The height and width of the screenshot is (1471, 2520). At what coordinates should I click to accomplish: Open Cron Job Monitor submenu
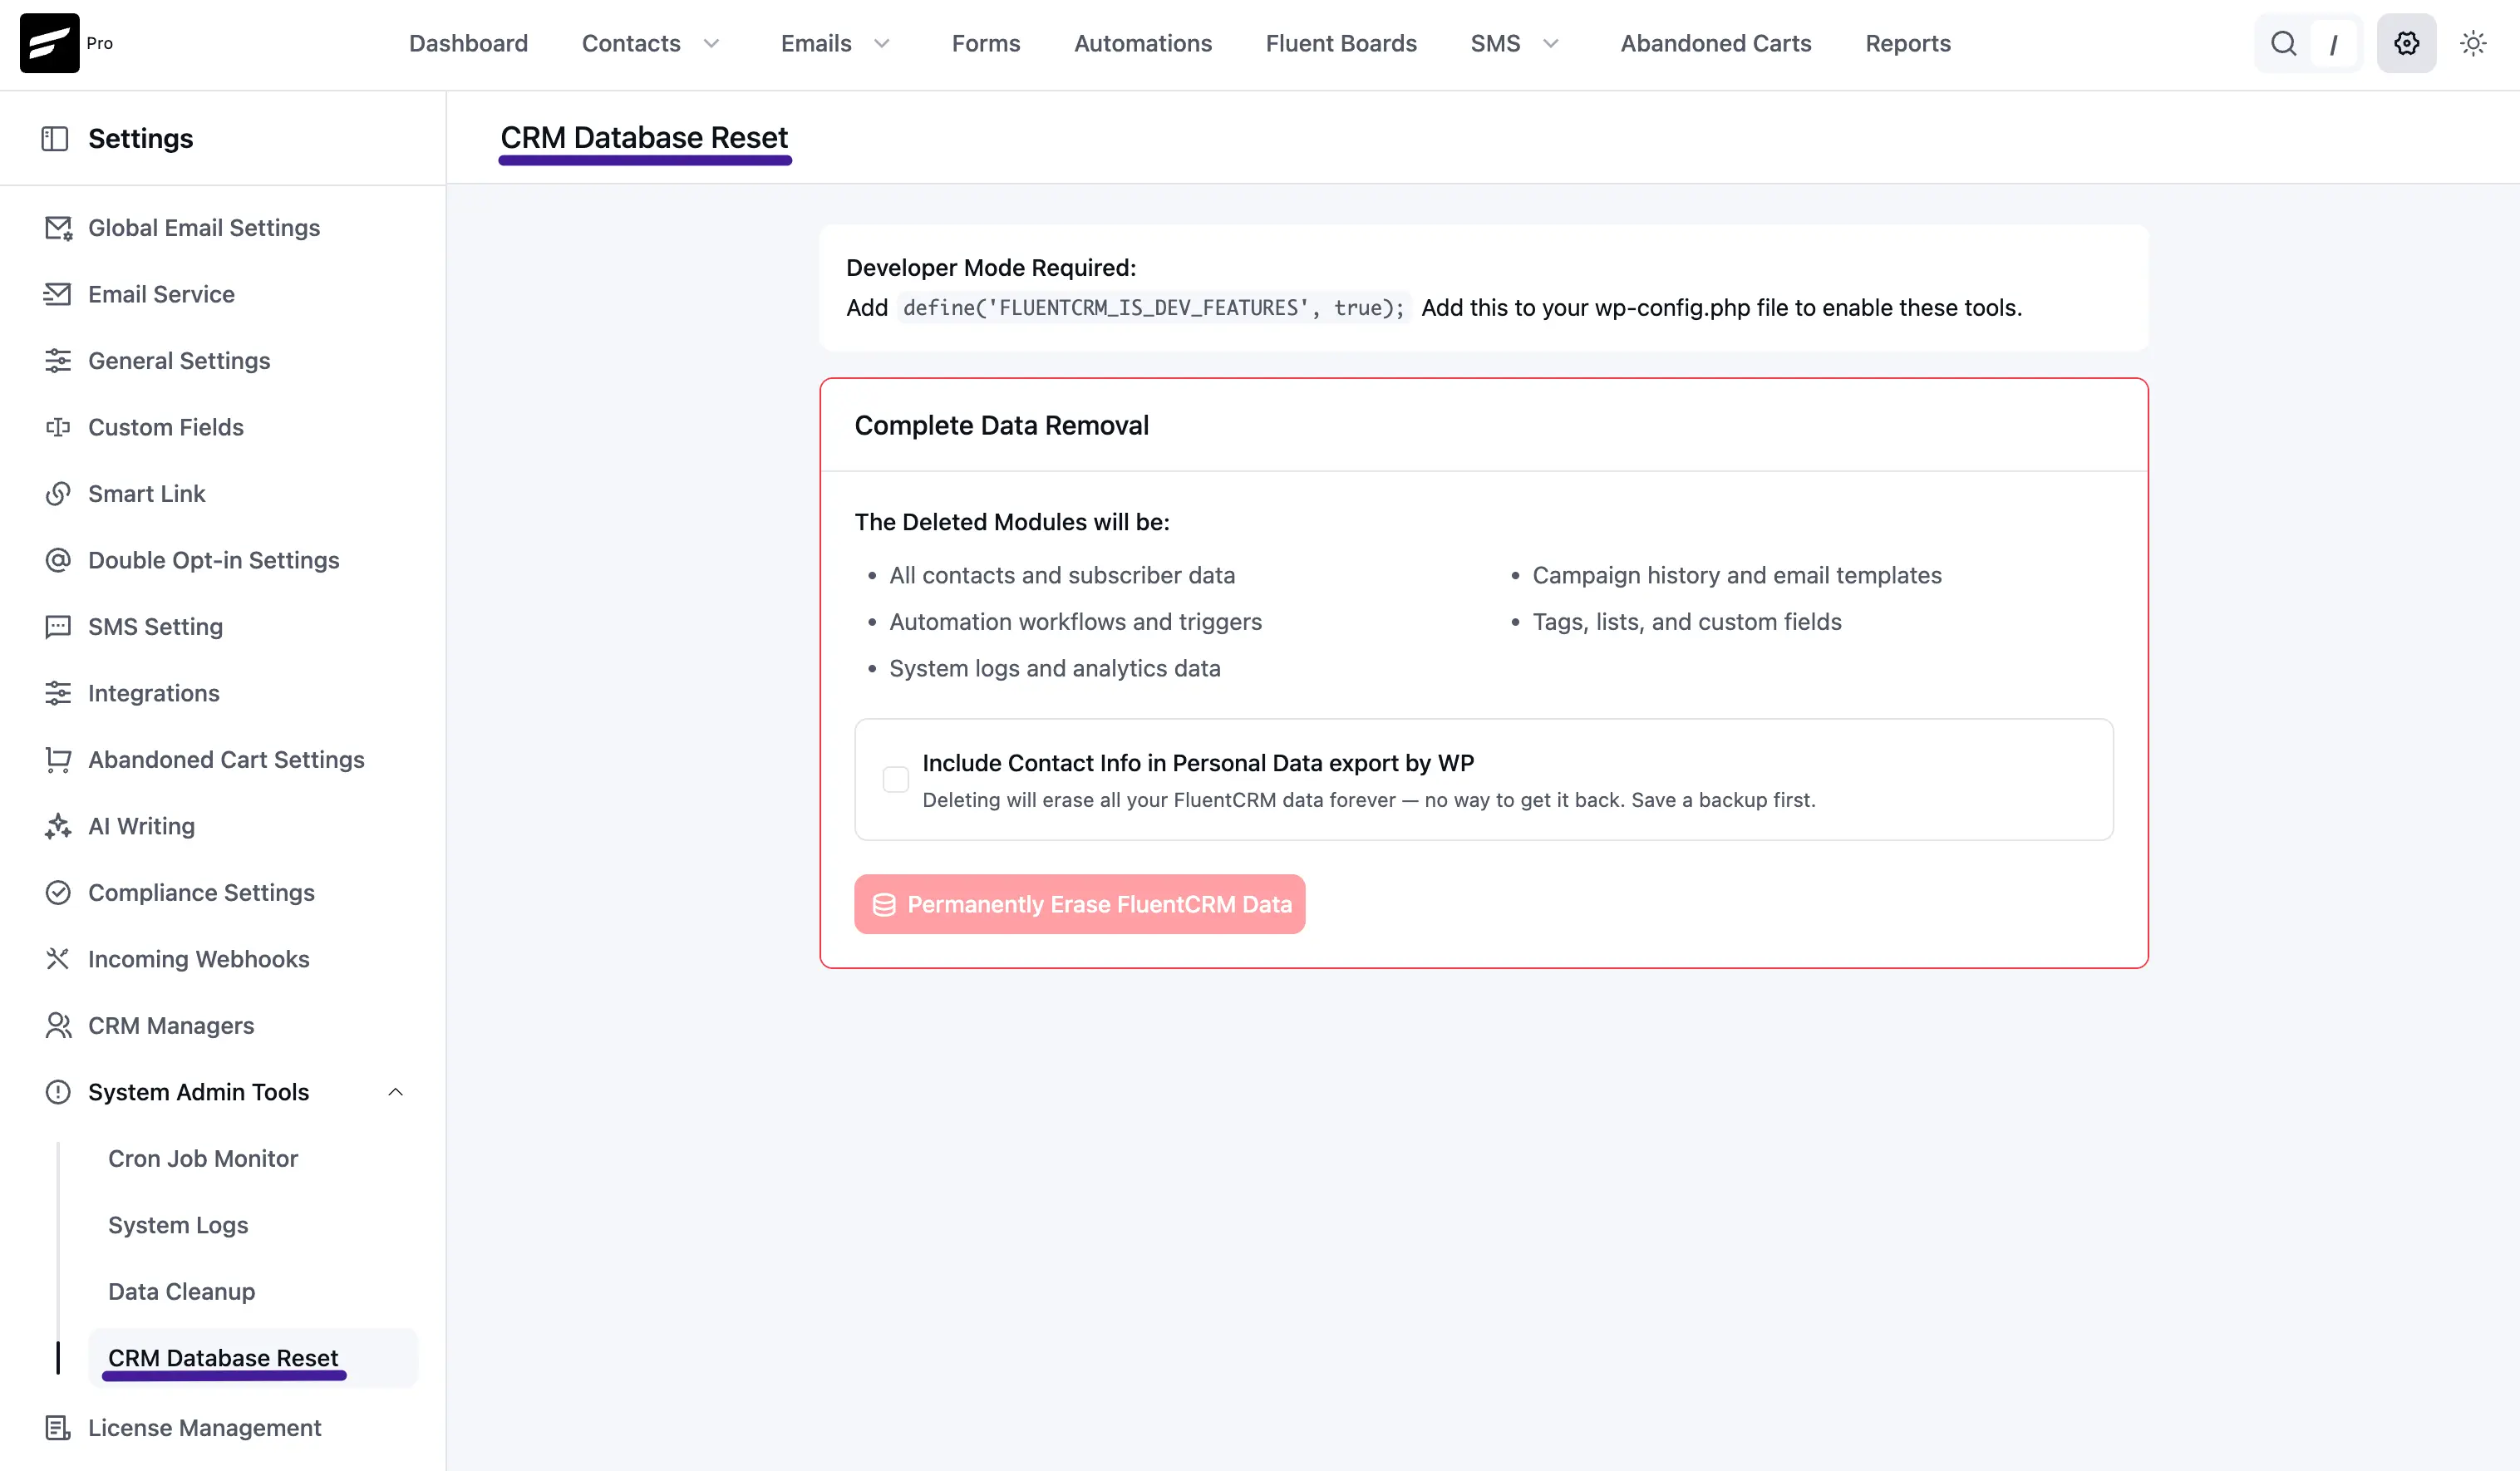(x=203, y=1159)
